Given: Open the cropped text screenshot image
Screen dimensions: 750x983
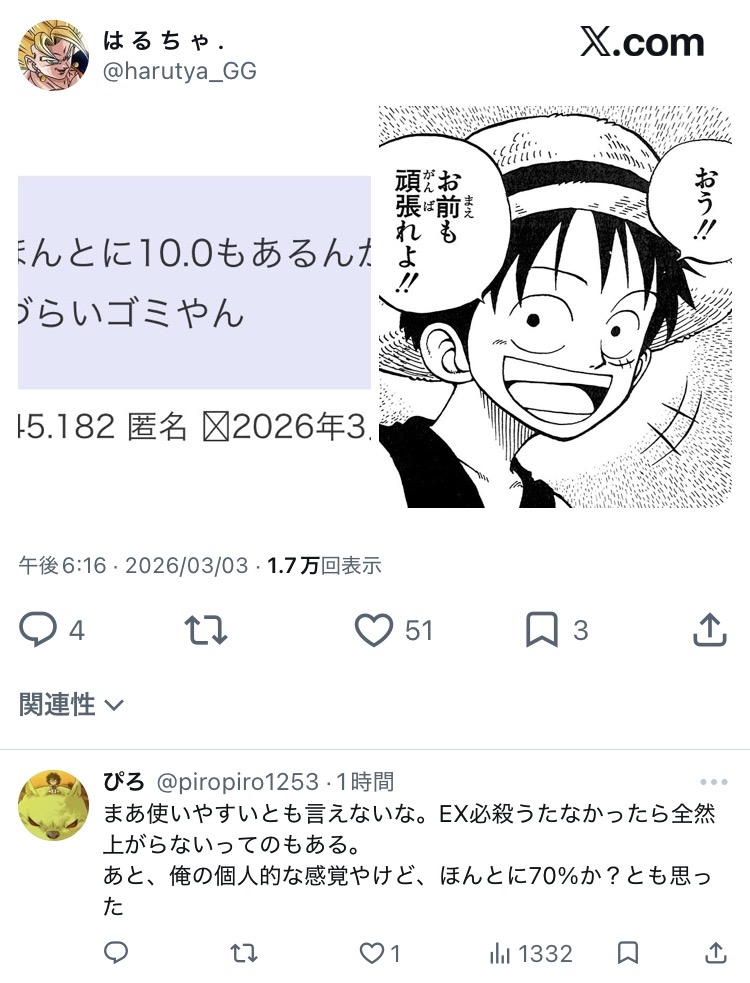Looking at the screenshot, I should 194,282.
